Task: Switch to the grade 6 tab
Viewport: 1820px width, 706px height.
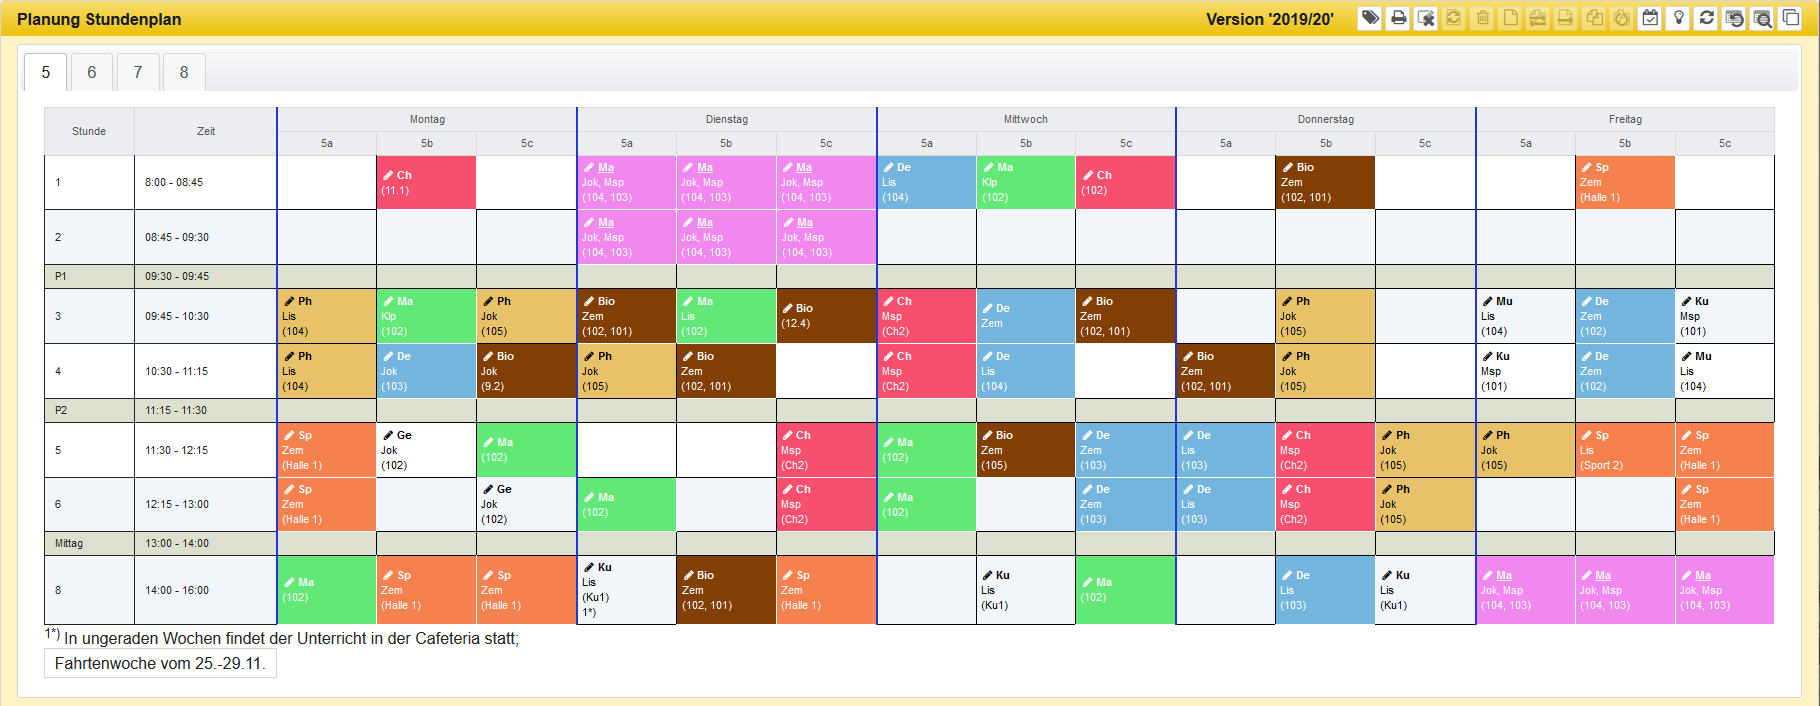Action: 92,72
